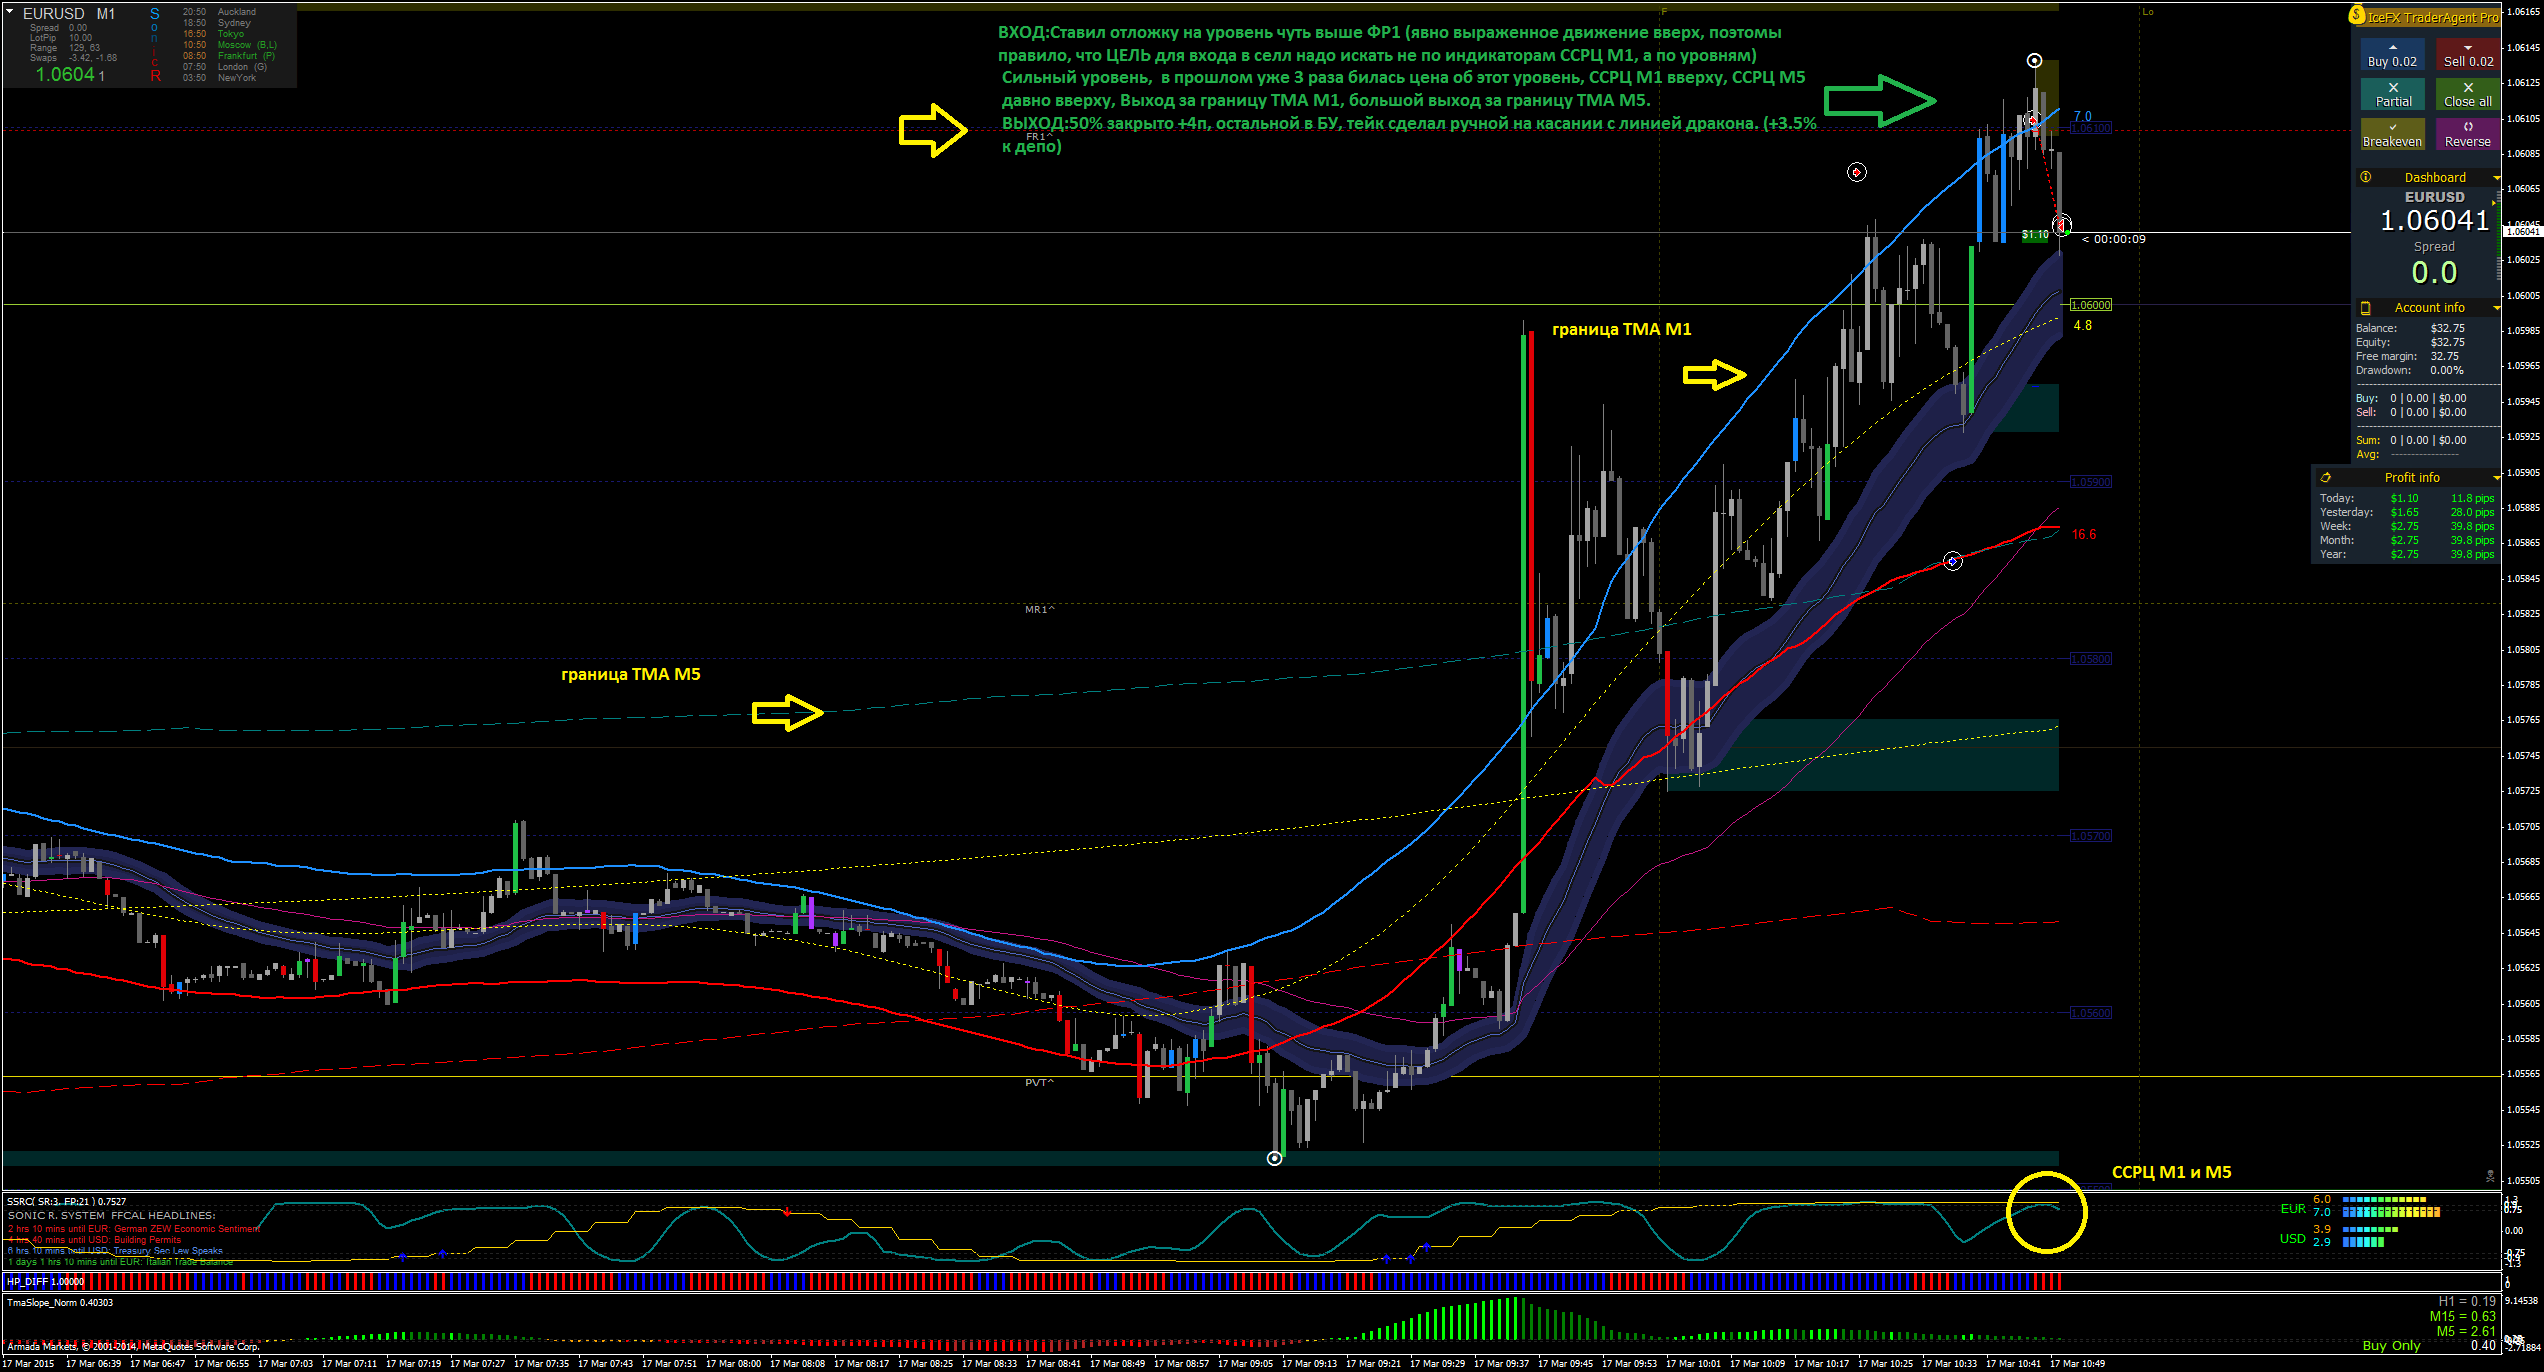Click the IceFX TraderAgent dollar coin icon
2544x1372 pixels.
[2357, 15]
